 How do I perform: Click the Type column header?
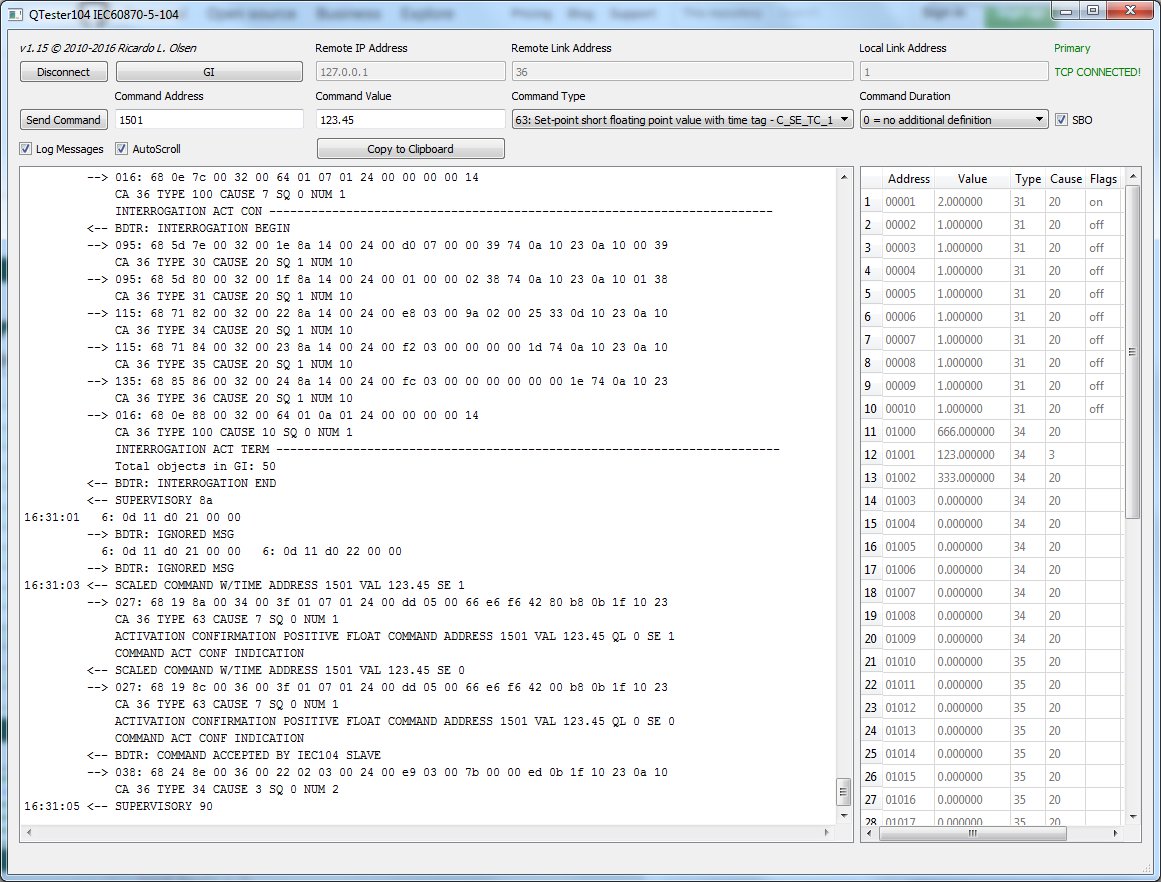[1028, 178]
